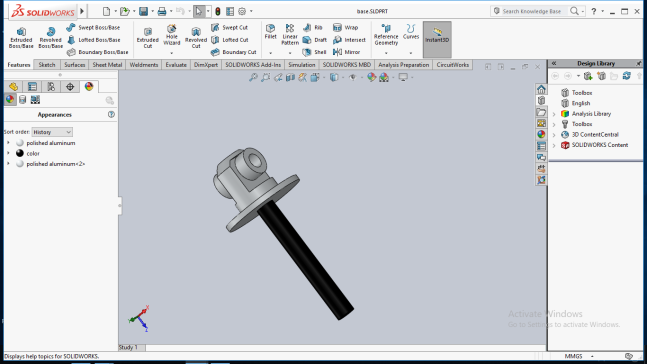Click the Save icon in title toolbar

pyautogui.click(x=143, y=11)
